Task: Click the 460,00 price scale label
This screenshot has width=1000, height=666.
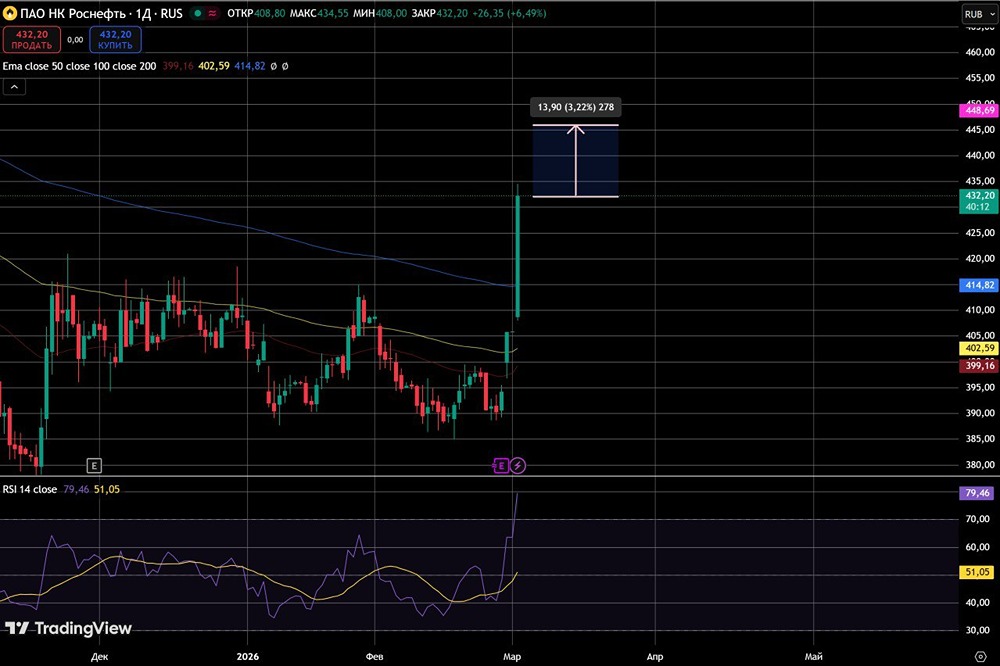Action: tap(980, 52)
